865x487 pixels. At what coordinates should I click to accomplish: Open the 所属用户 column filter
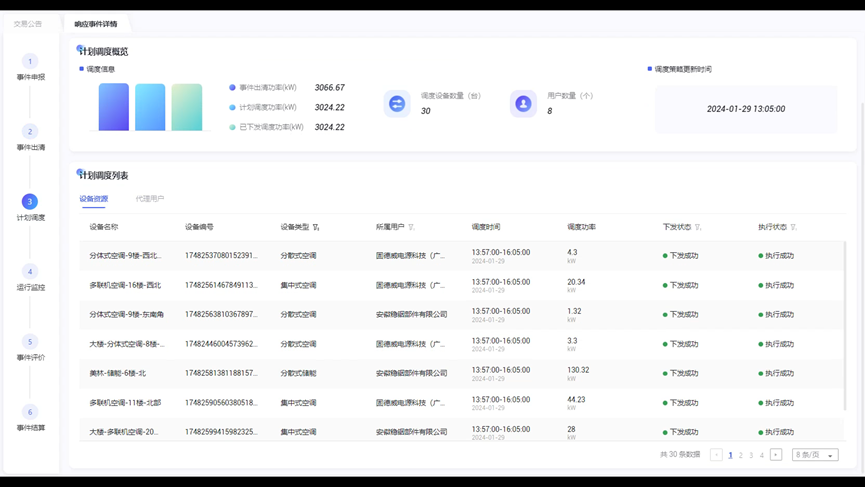click(x=411, y=227)
